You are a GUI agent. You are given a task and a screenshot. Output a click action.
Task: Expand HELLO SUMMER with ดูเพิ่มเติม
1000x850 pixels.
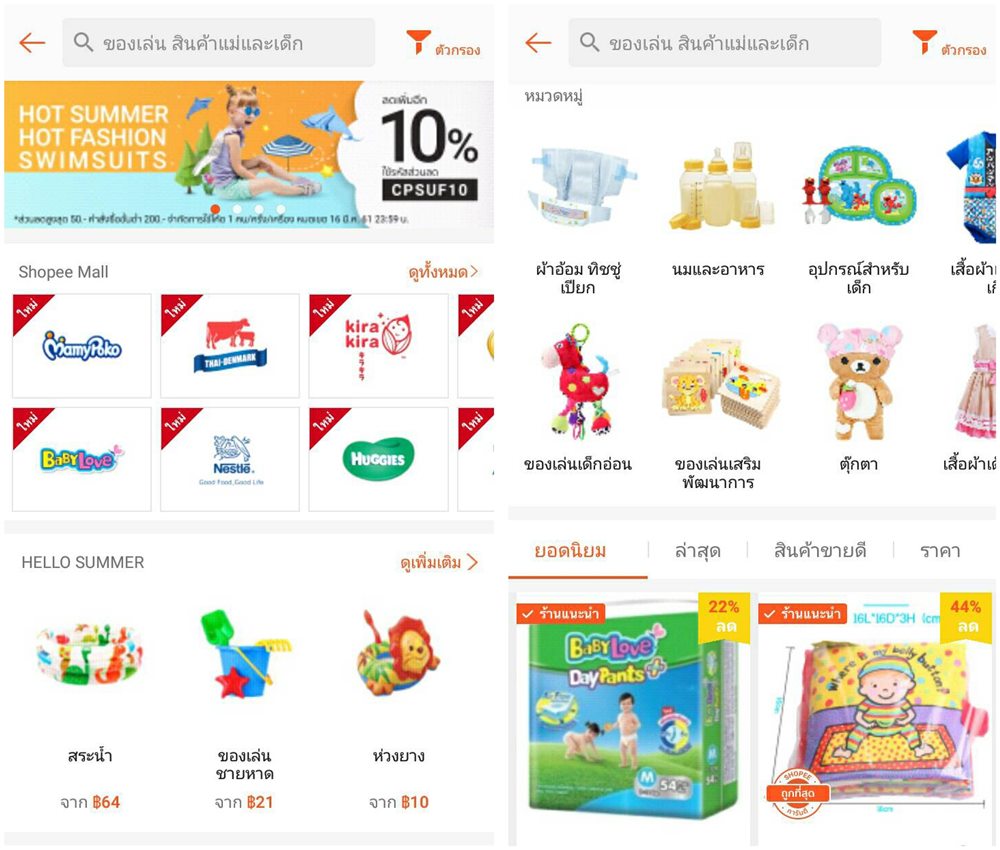click(x=438, y=562)
